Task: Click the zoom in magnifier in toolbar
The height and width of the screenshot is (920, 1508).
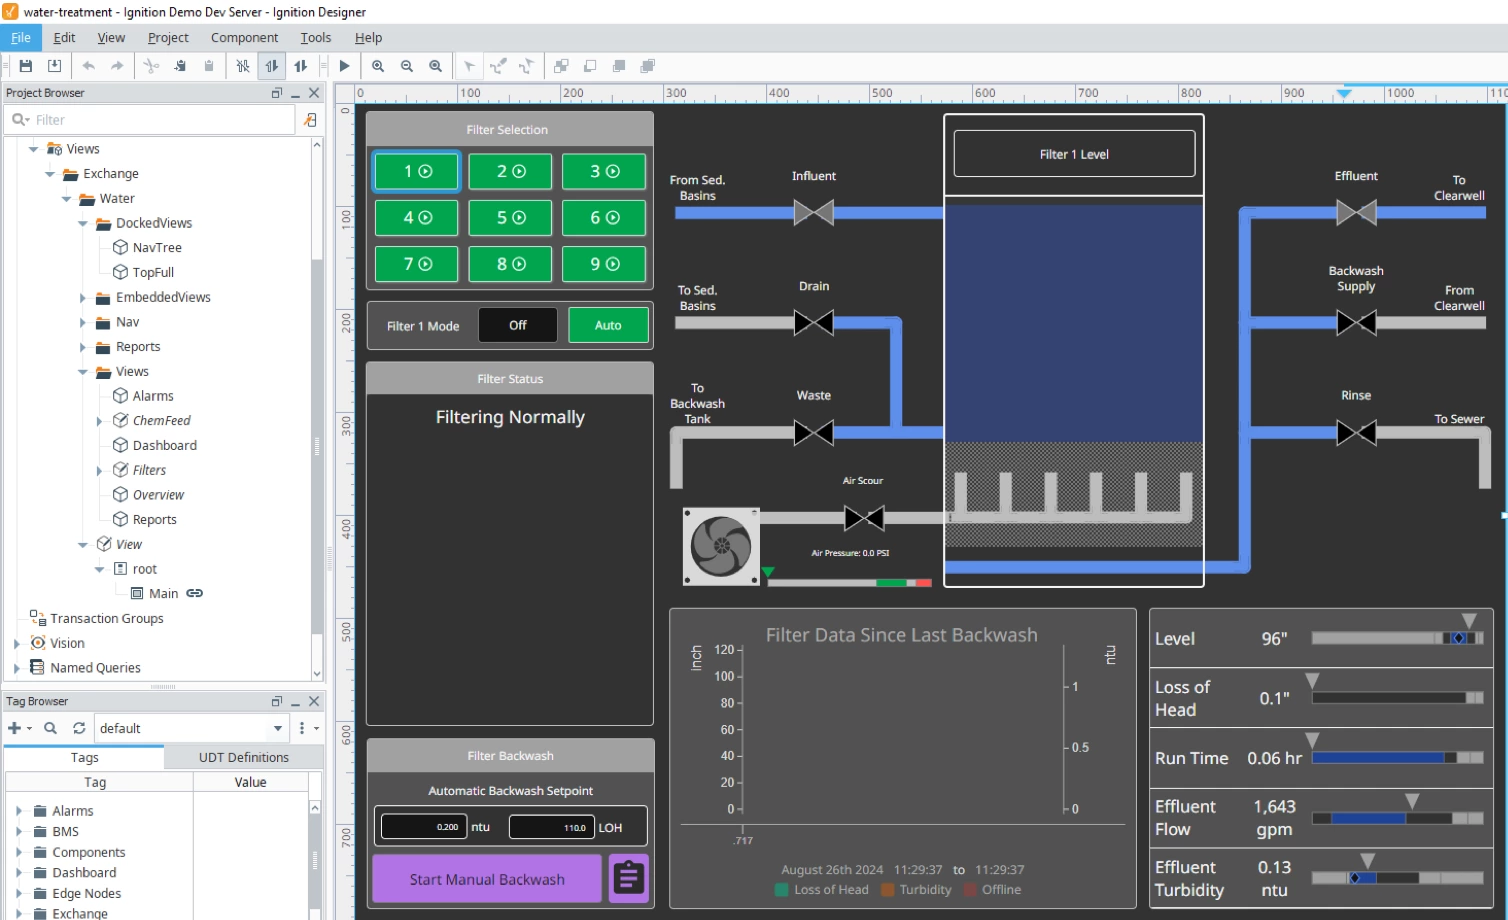Action: (378, 66)
